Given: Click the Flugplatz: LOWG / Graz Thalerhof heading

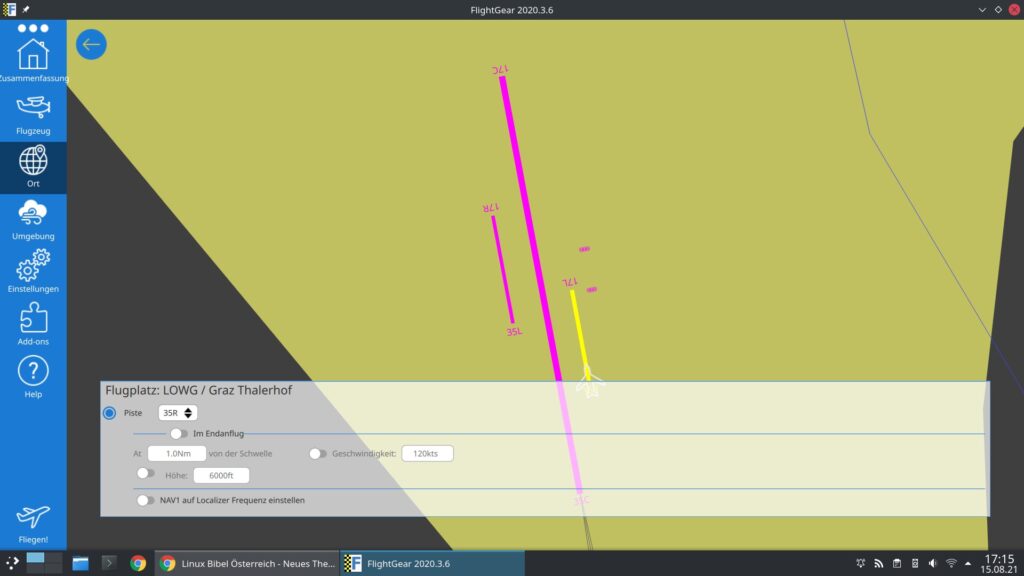Looking at the screenshot, I should tap(199, 390).
